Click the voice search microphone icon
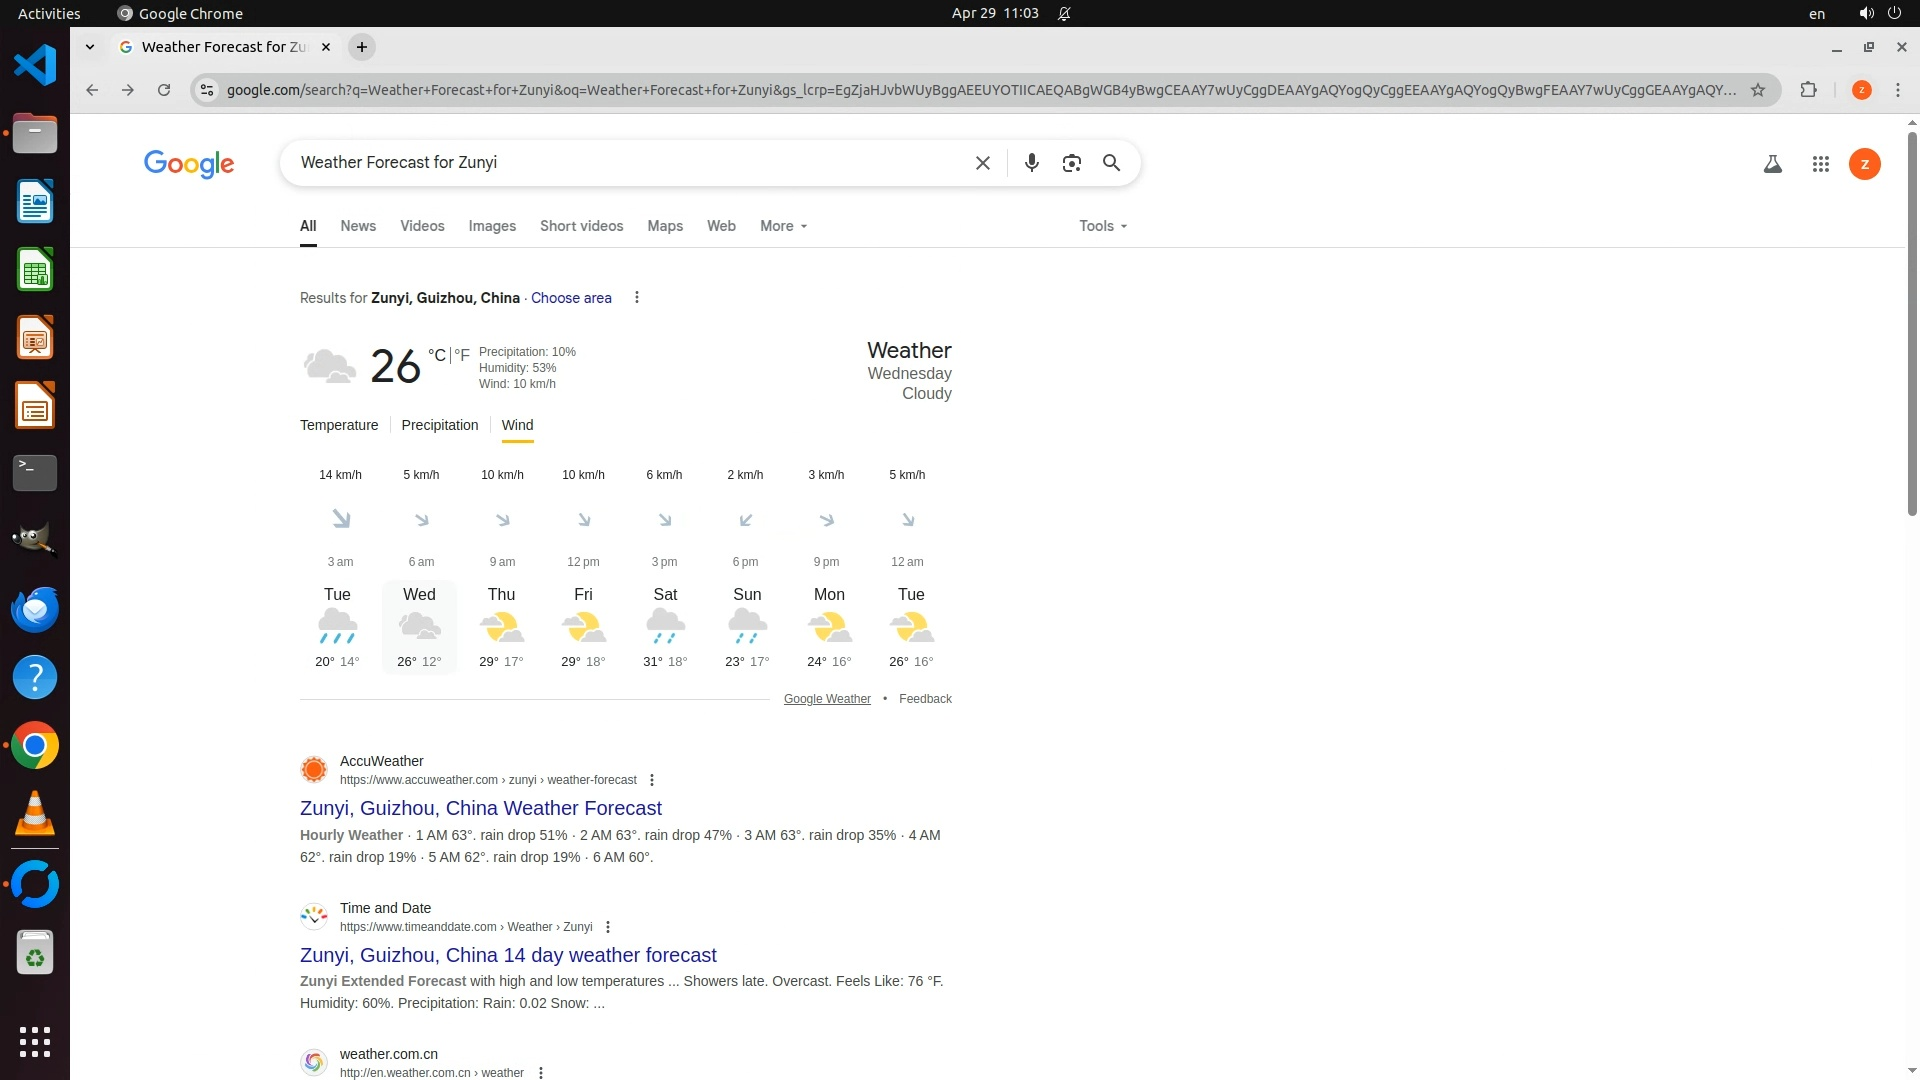This screenshot has width=1920, height=1080. pos(1031,163)
